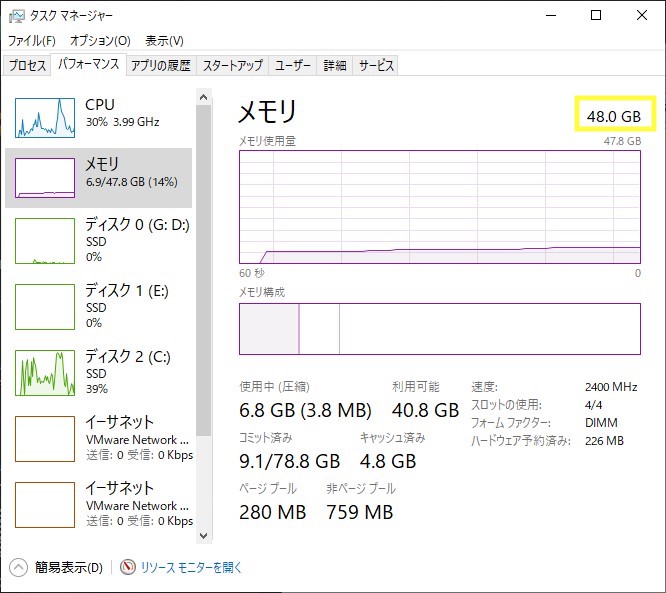Open the 表示(V) menu
This screenshot has width=666, height=593.
[164, 41]
